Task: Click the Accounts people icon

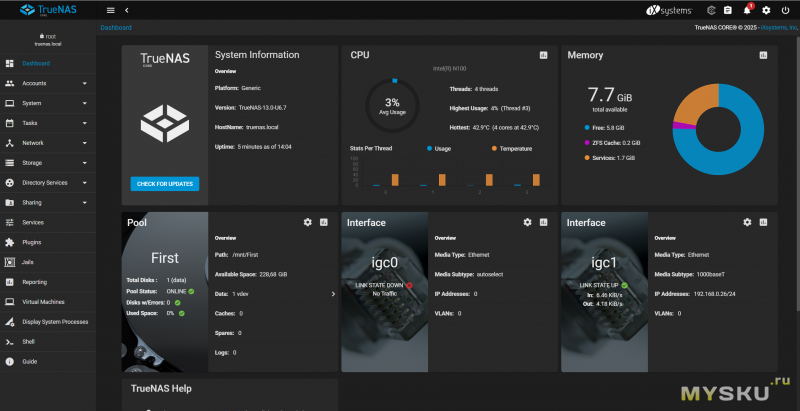Action: (9, 83)
